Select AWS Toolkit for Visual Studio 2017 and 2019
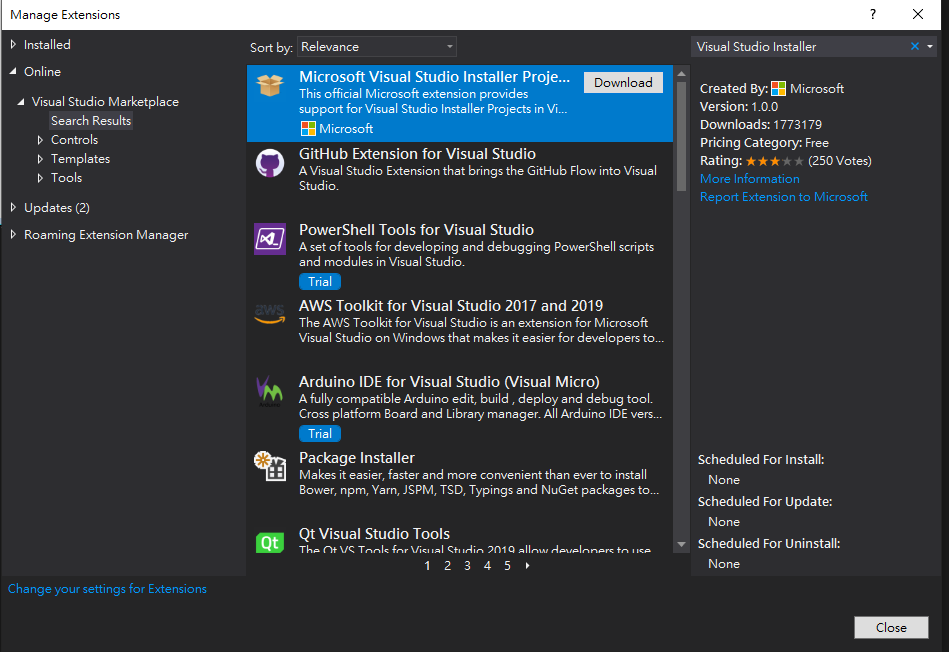Viewport: 949px width, 652px height. click(451, 306)
